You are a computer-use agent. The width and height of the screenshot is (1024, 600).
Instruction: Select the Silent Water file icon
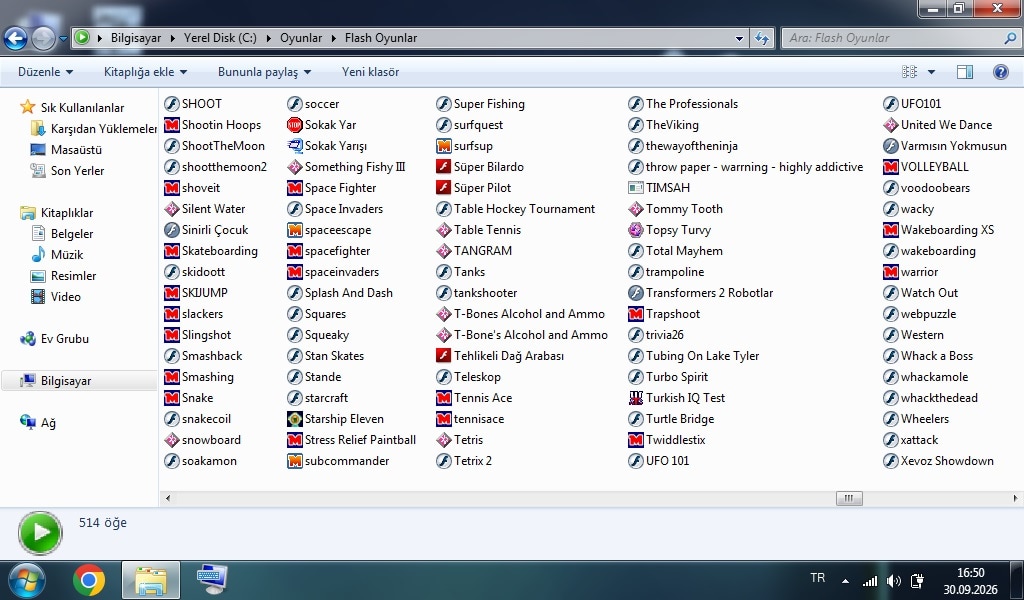tap(172, 209)
